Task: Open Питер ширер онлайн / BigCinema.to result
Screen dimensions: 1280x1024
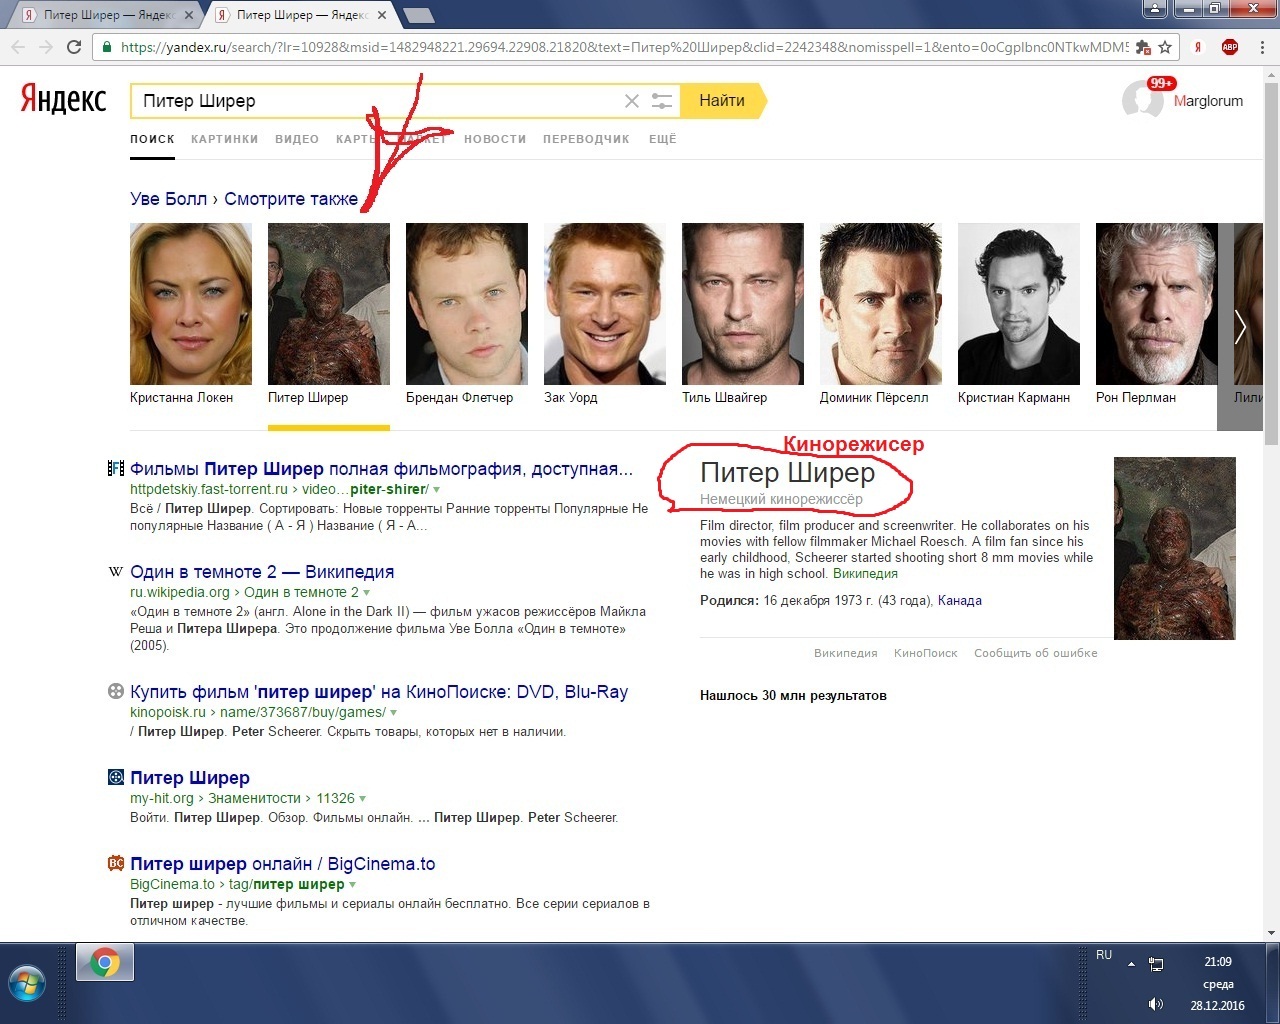Action: pyautogui.click(x=283, y=864)
